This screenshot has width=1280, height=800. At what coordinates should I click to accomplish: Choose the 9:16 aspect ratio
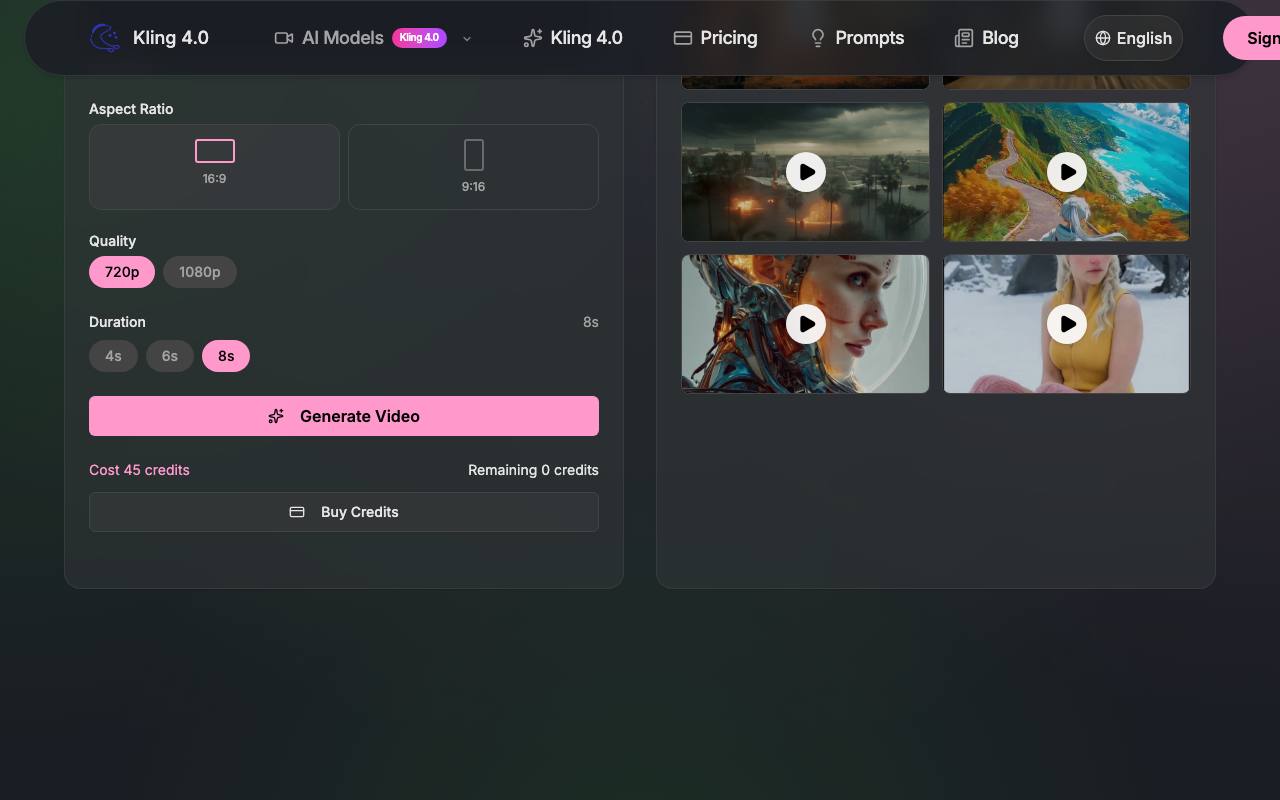coord(473,167)
